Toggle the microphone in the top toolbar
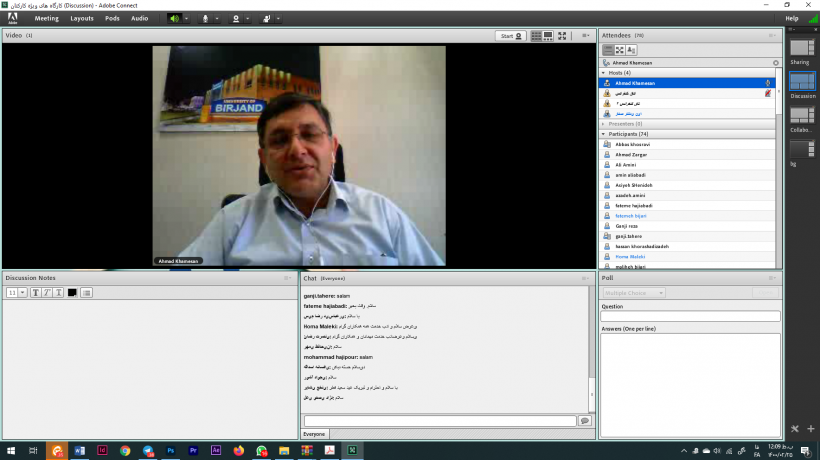This screenshot has height=460, width=820. 205,19
